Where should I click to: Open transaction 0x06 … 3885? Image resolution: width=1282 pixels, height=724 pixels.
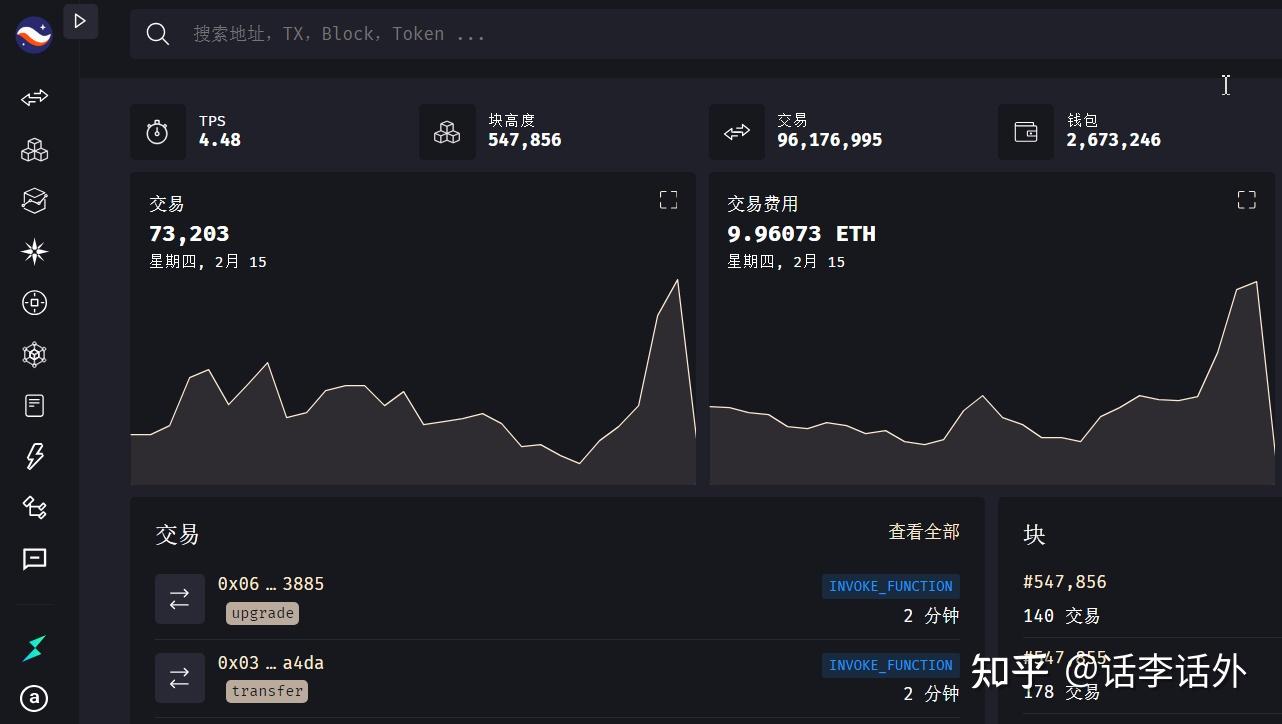pos(271,584)
